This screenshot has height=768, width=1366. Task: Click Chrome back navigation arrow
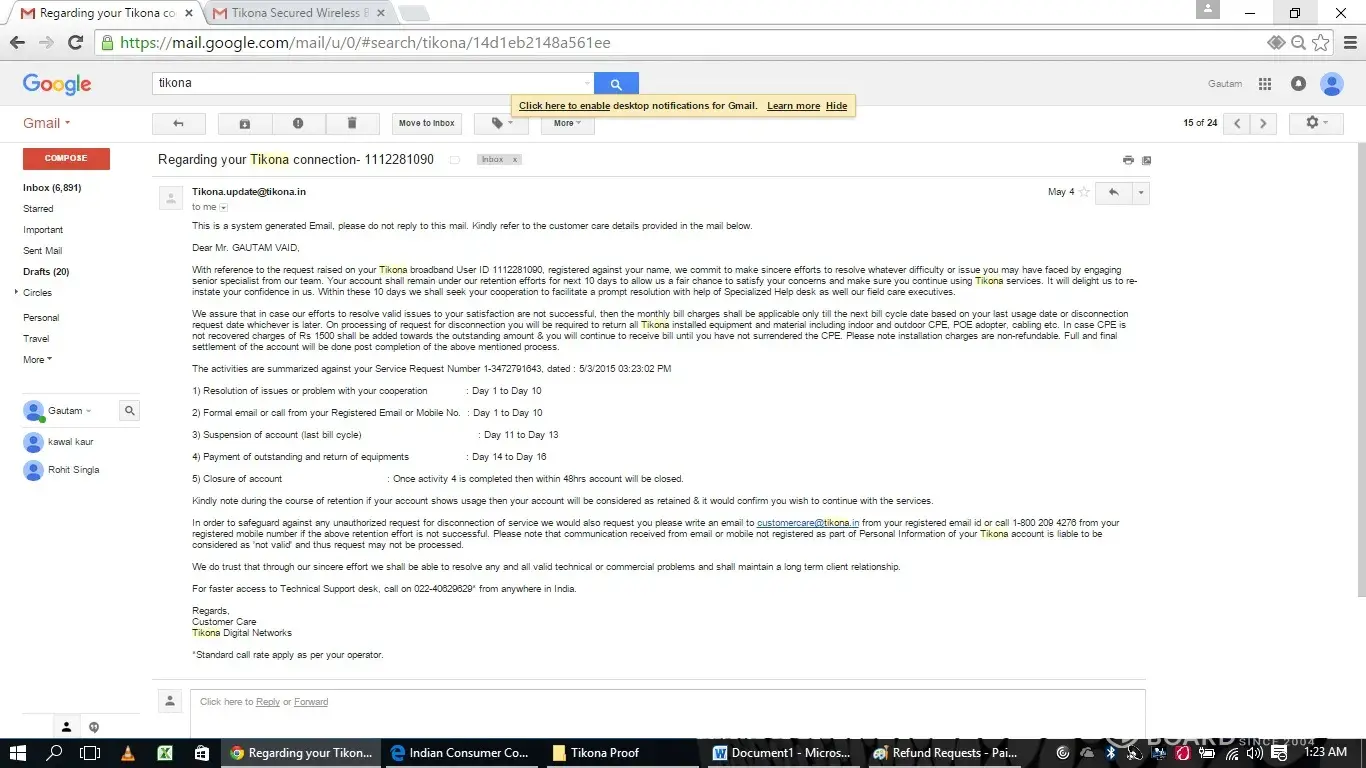pos(17,43)
